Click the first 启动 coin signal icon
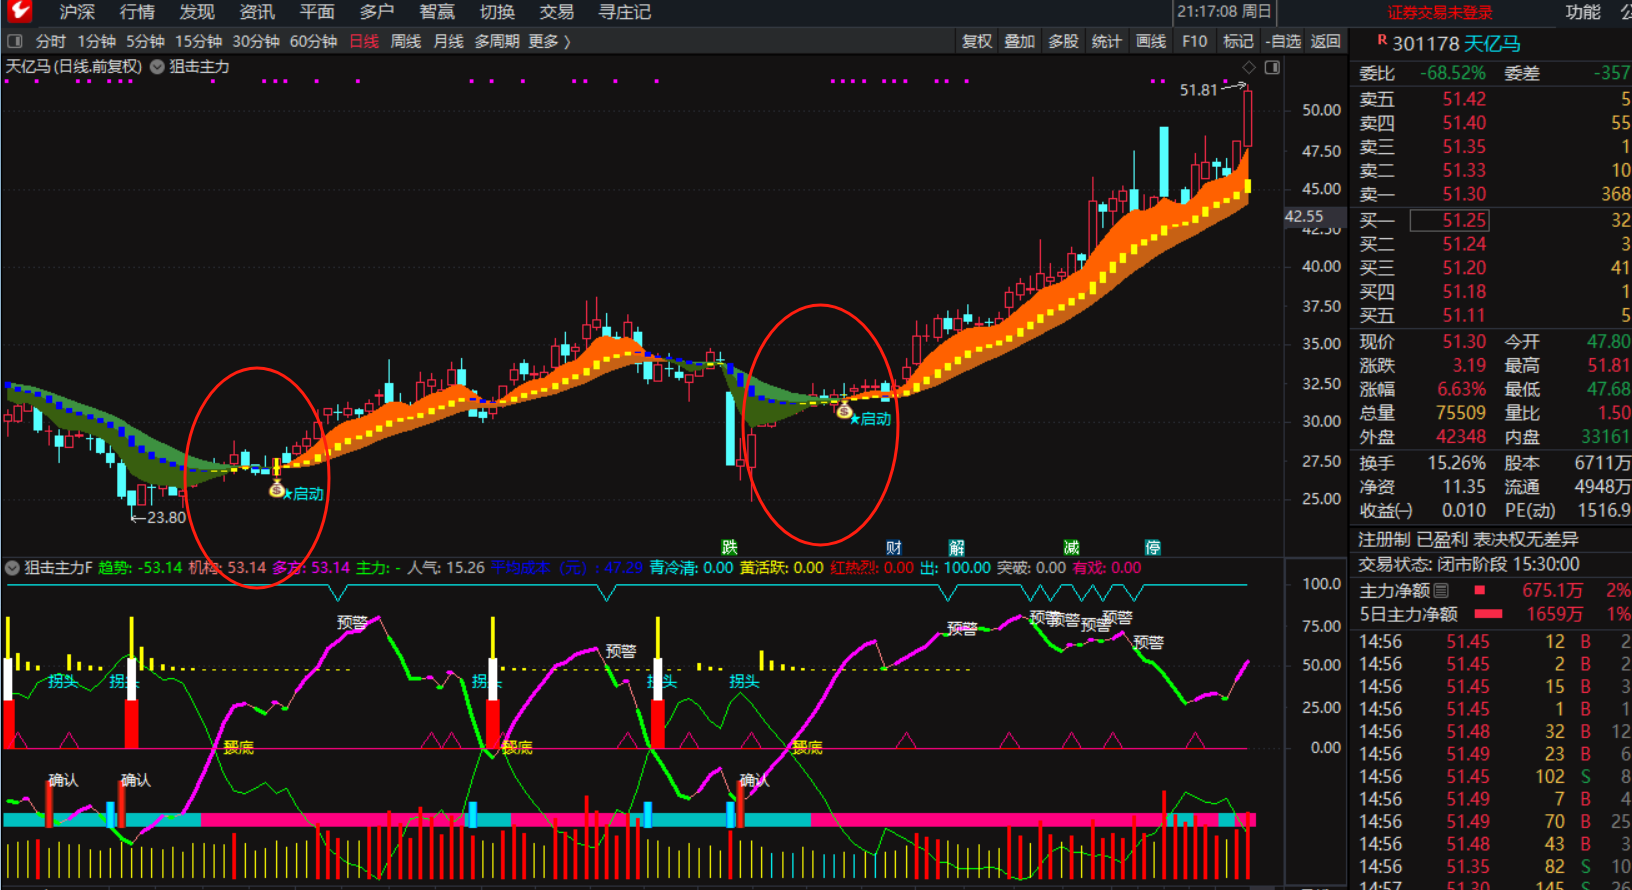 point(277,490)
